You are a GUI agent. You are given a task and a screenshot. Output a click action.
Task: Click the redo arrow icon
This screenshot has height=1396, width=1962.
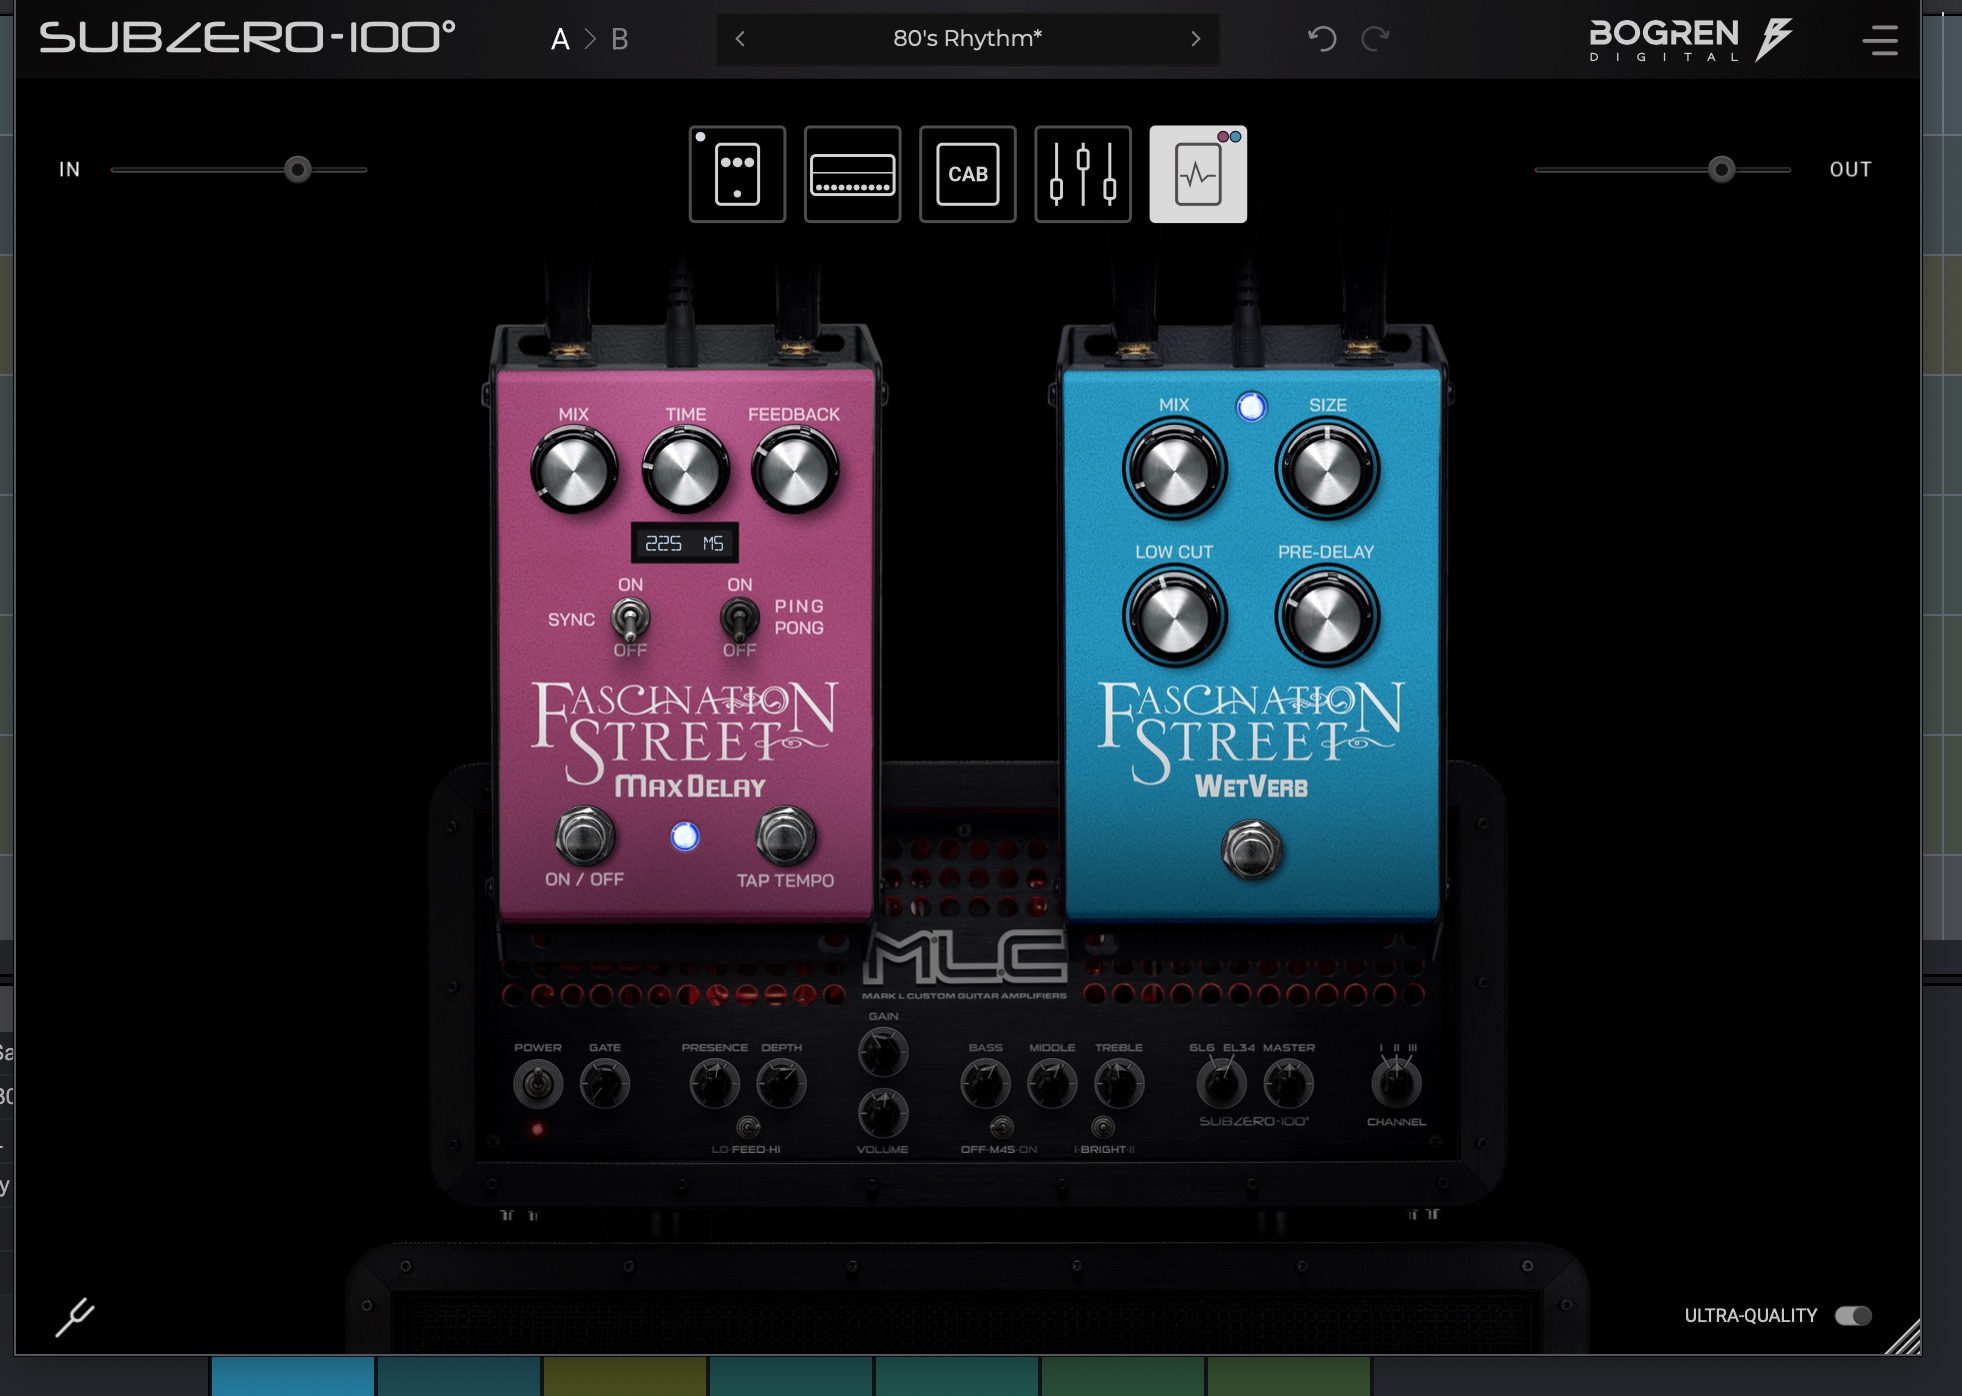[x=1376, y=39]
